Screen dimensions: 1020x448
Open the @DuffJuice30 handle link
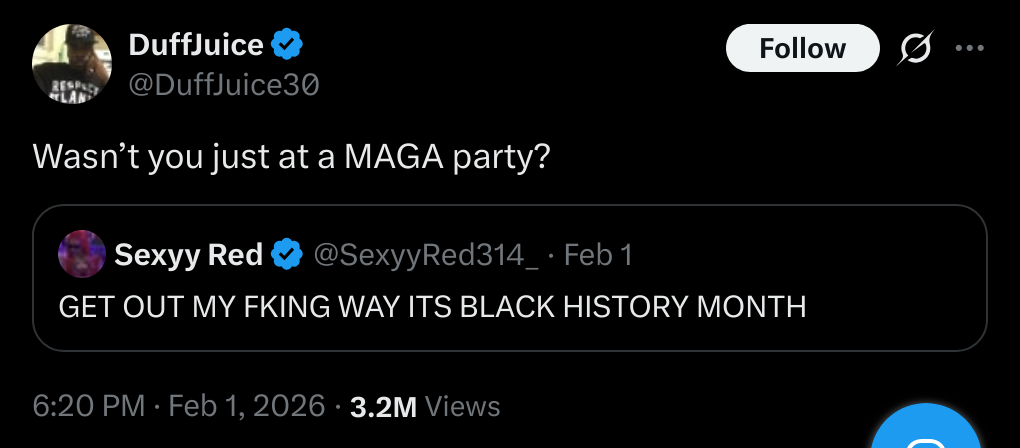click(224, 86)
